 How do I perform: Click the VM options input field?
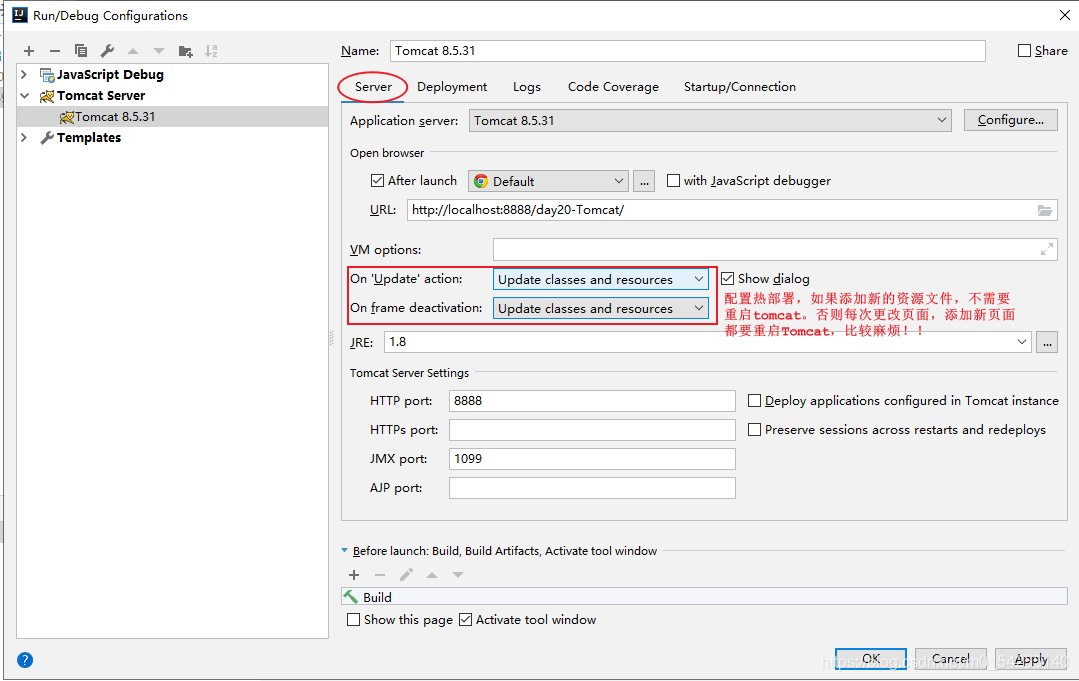775,250
